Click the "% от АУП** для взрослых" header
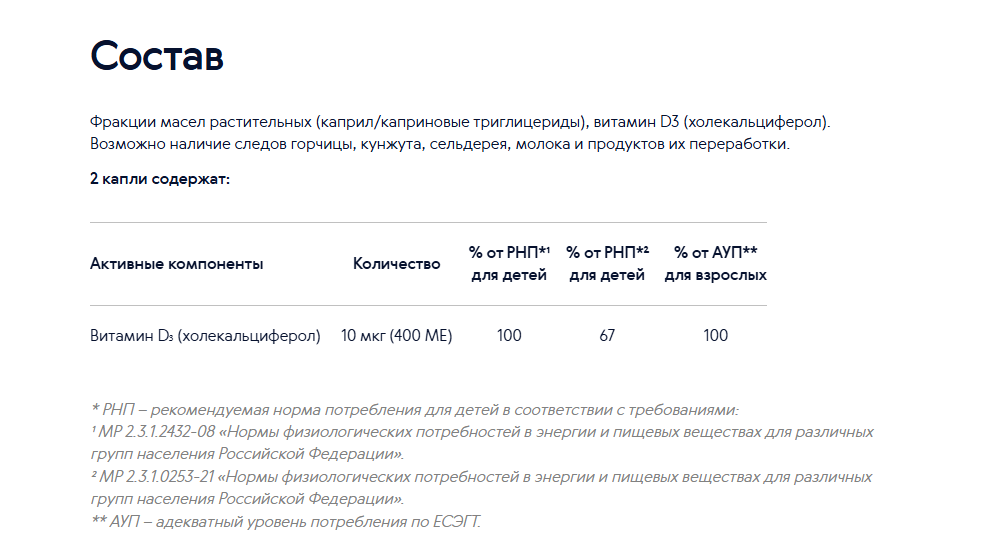Viewport: 984px width, 560px height. tap(715, 264)
